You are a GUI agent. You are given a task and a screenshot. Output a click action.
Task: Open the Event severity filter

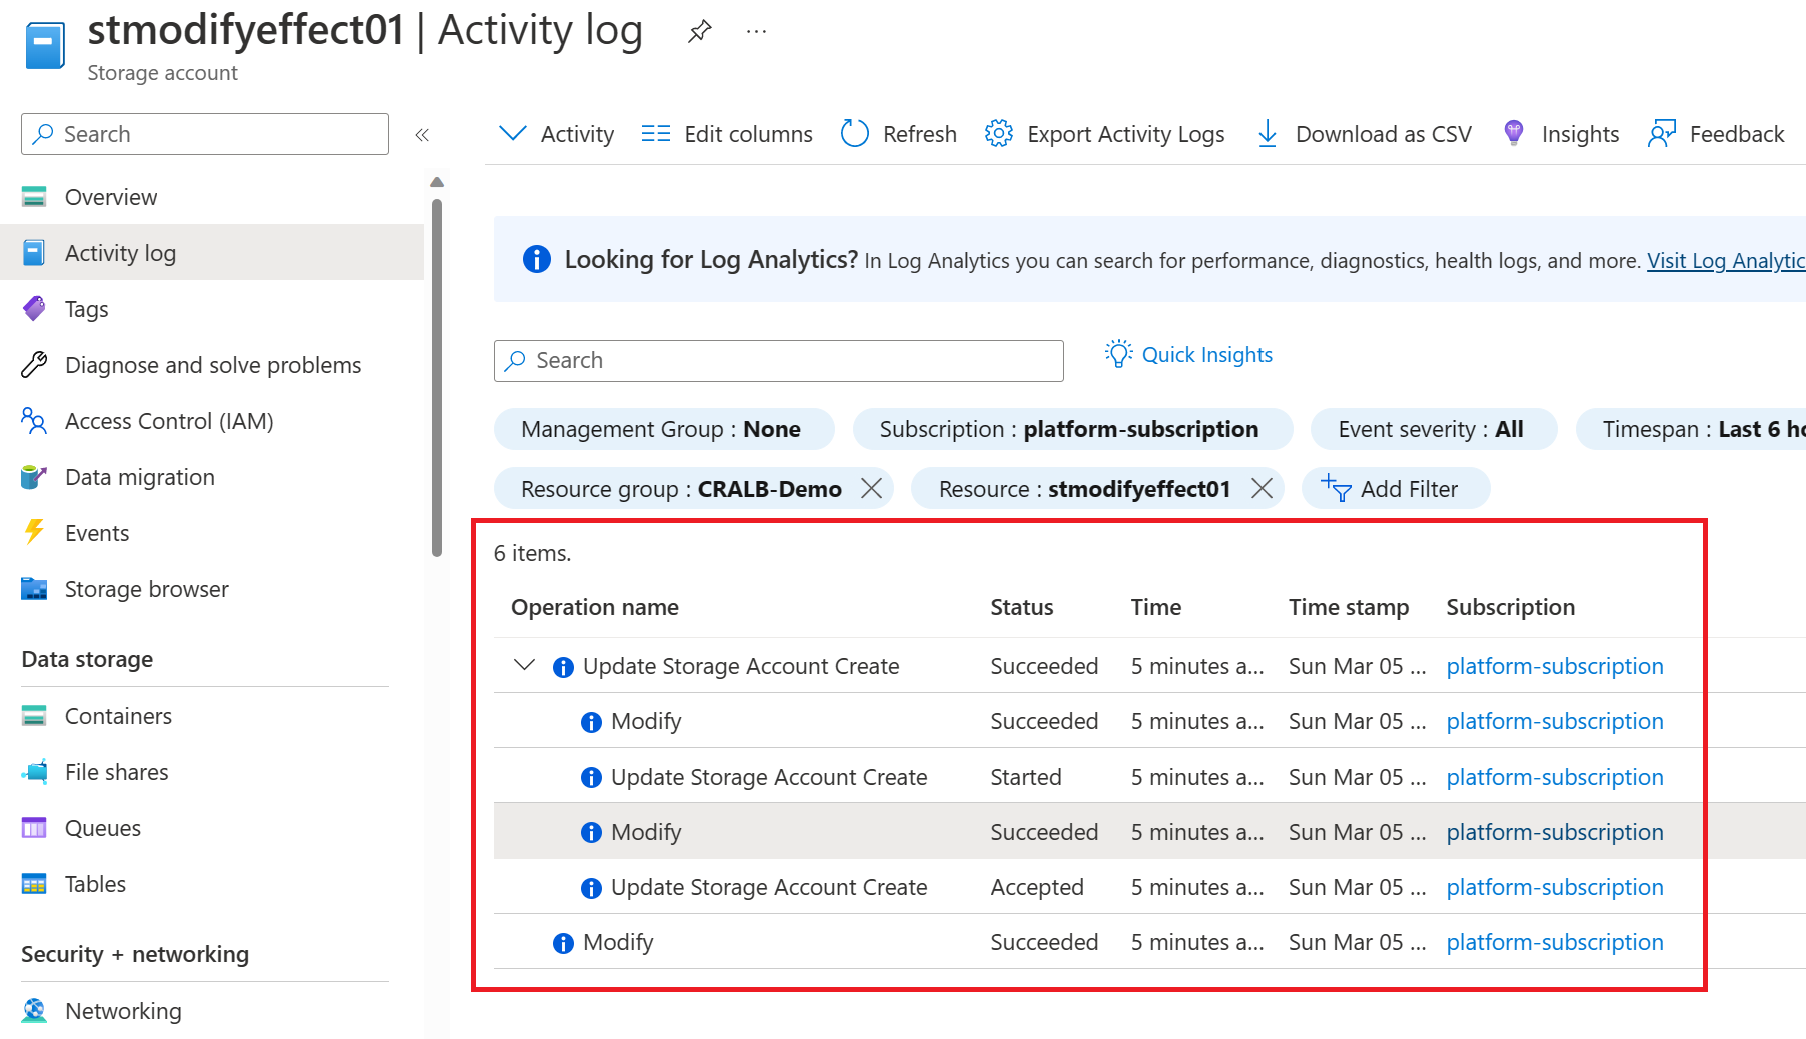[1433, 429]
